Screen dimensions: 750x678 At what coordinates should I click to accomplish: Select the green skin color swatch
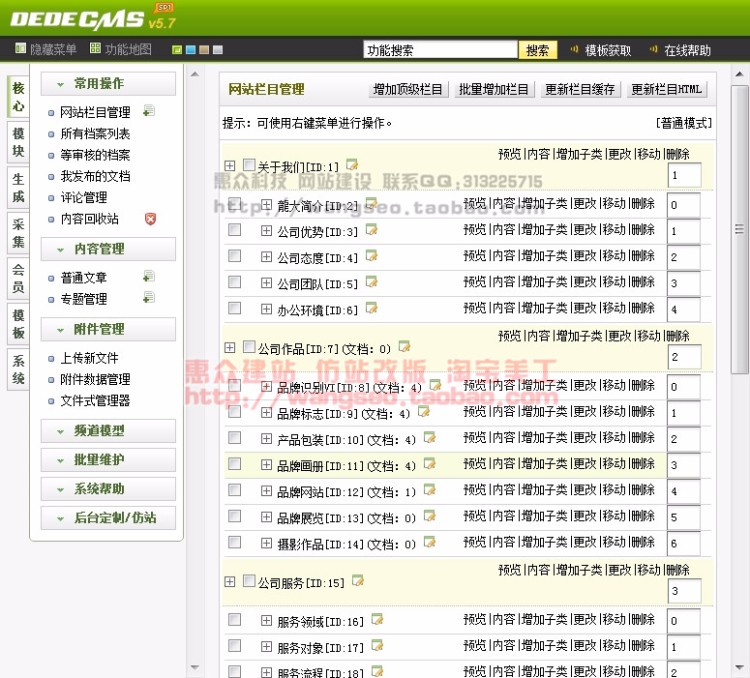click(177, 50)
